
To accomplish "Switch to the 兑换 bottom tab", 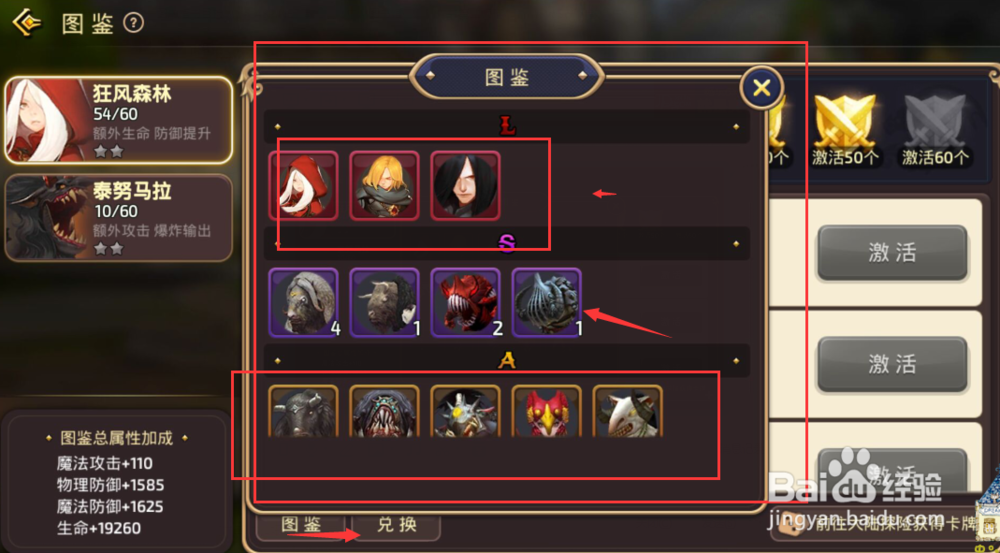I will tap(396, 526).
